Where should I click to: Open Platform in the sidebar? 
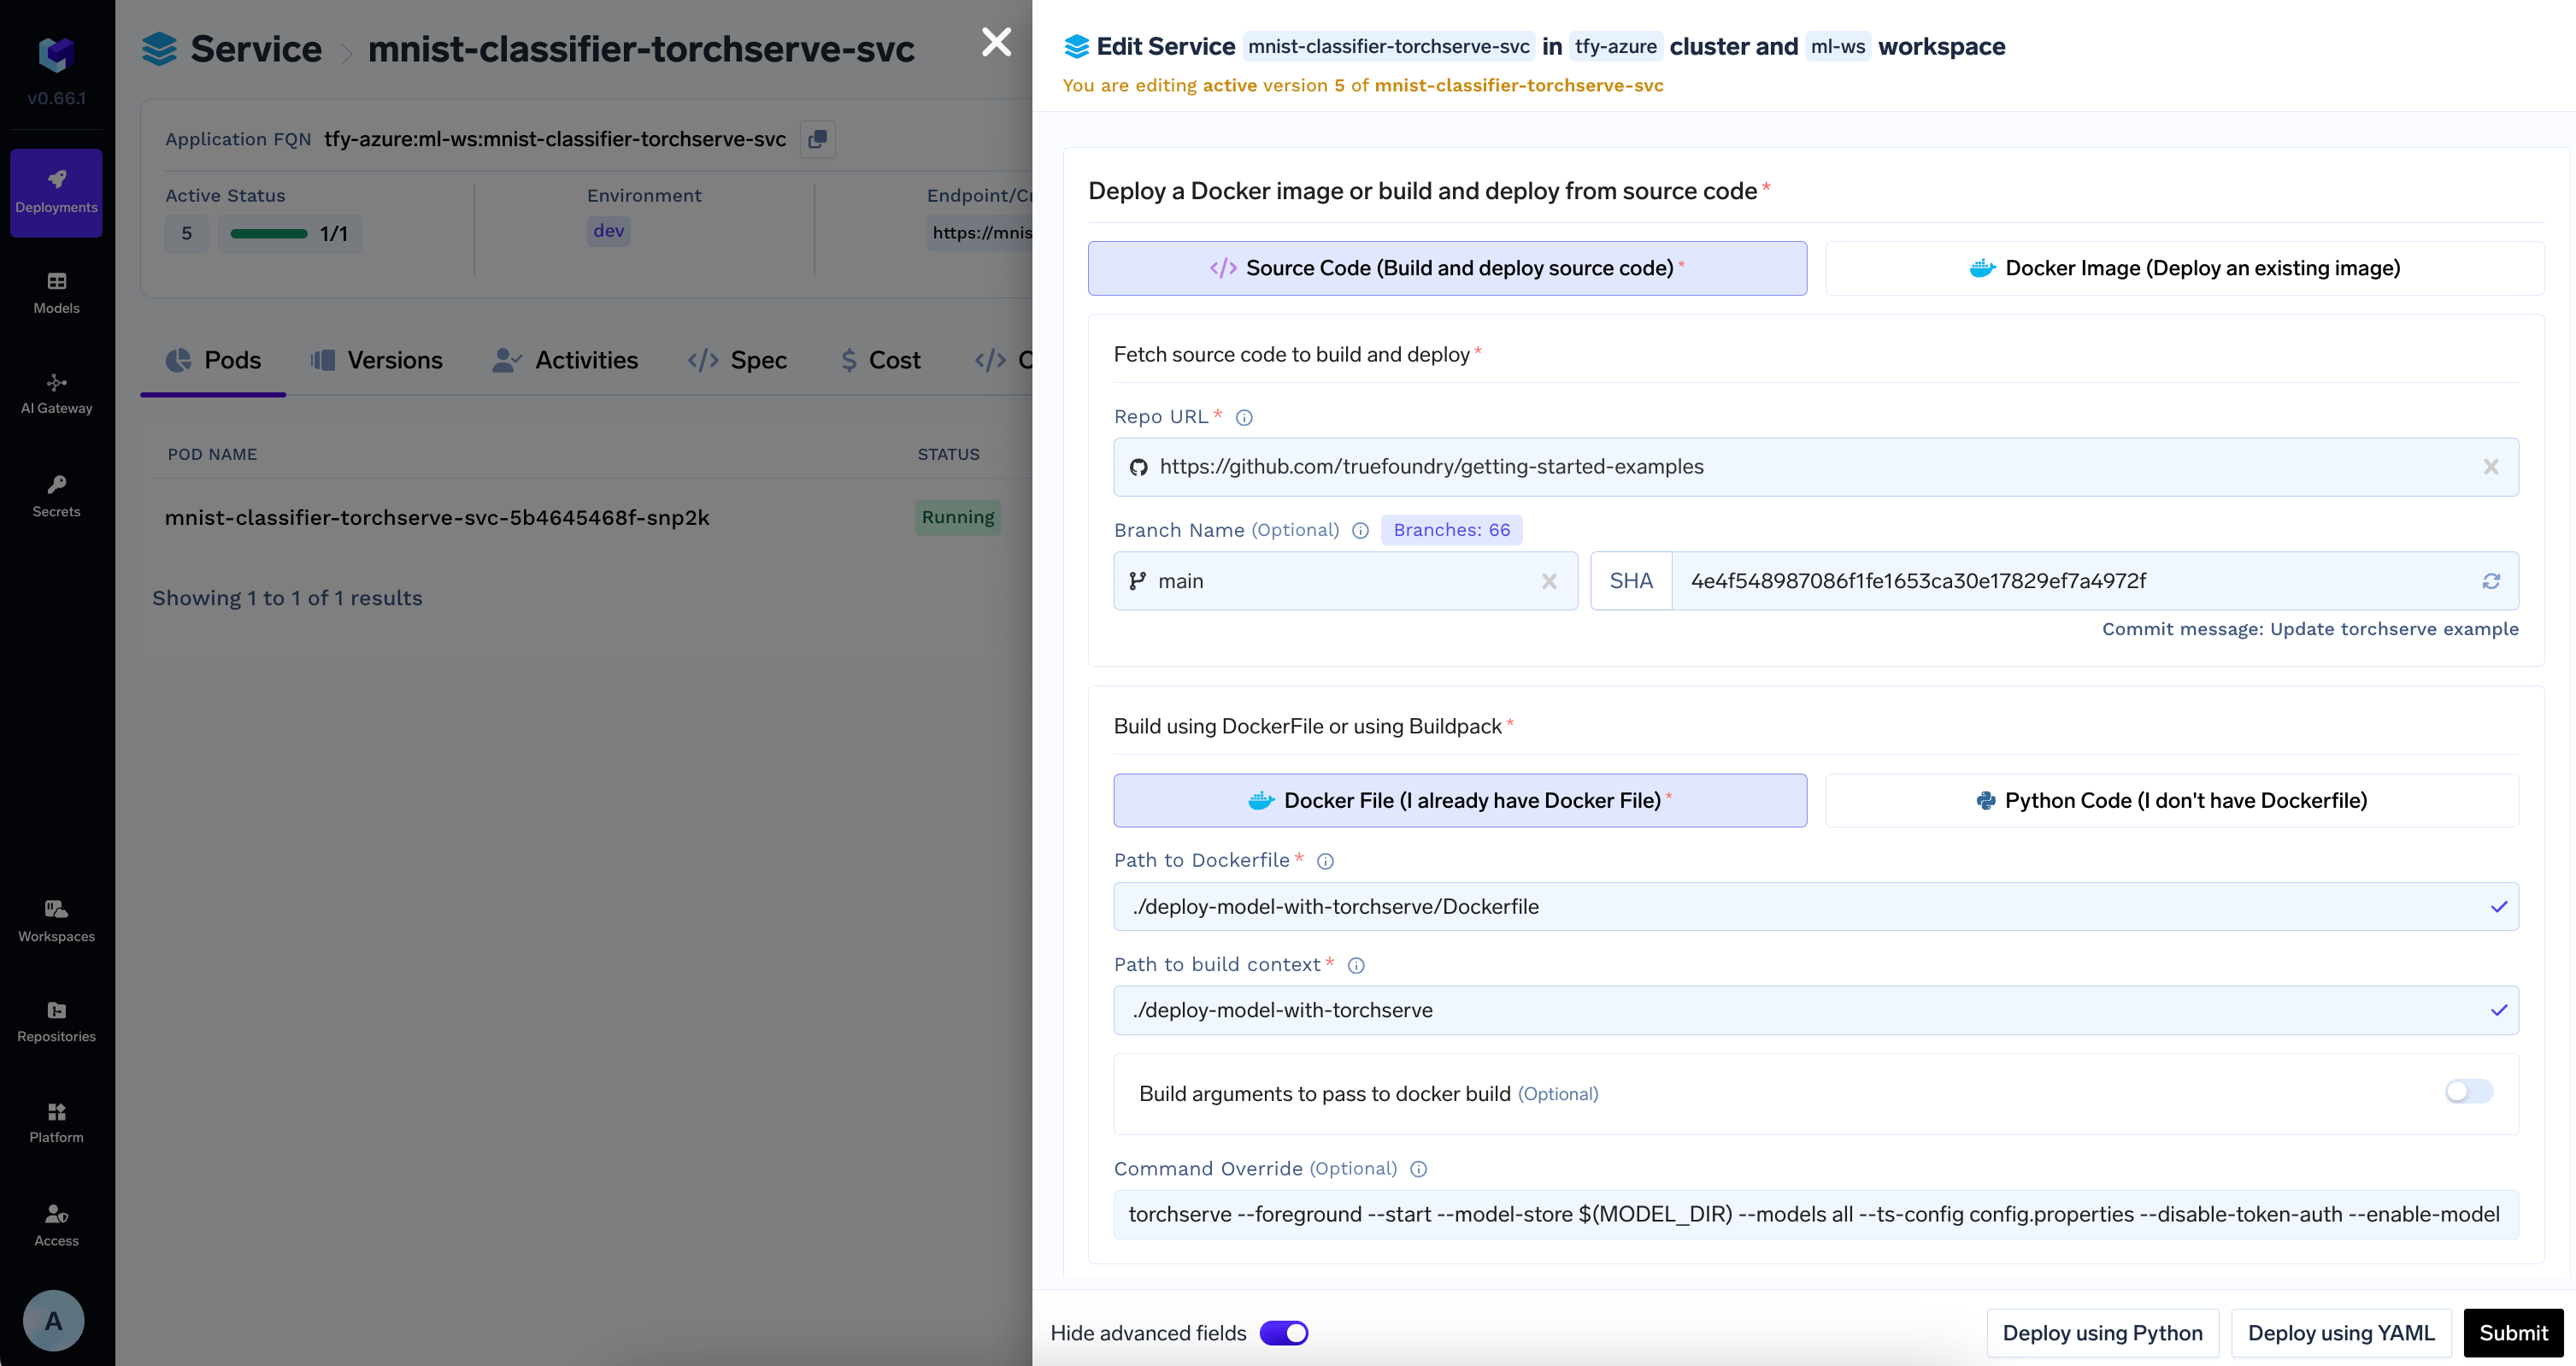56,1123
